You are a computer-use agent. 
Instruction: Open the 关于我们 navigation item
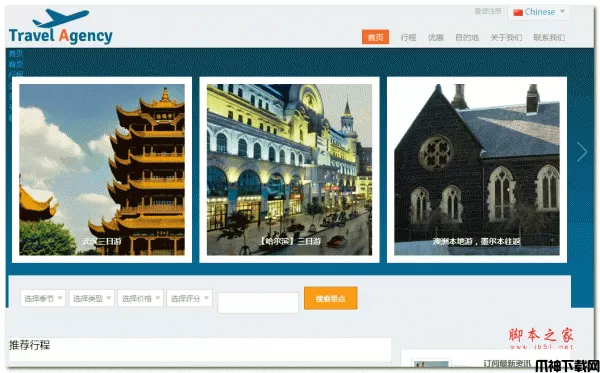(506, 37)
